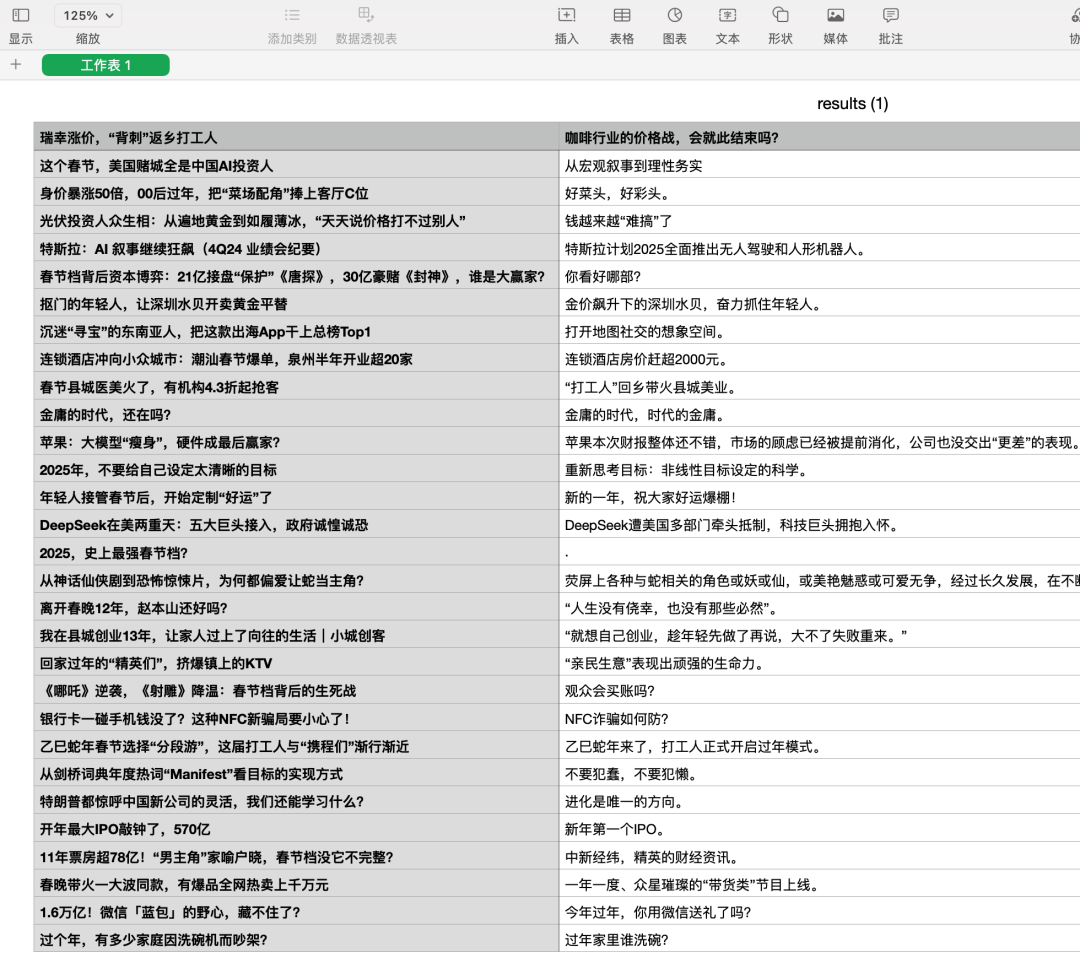The image size is (1080, 963).
Task: Select cell 特斯拉计划2025全面推出无人驾驶和人形机器人。
Action: [x=820, y=249]
